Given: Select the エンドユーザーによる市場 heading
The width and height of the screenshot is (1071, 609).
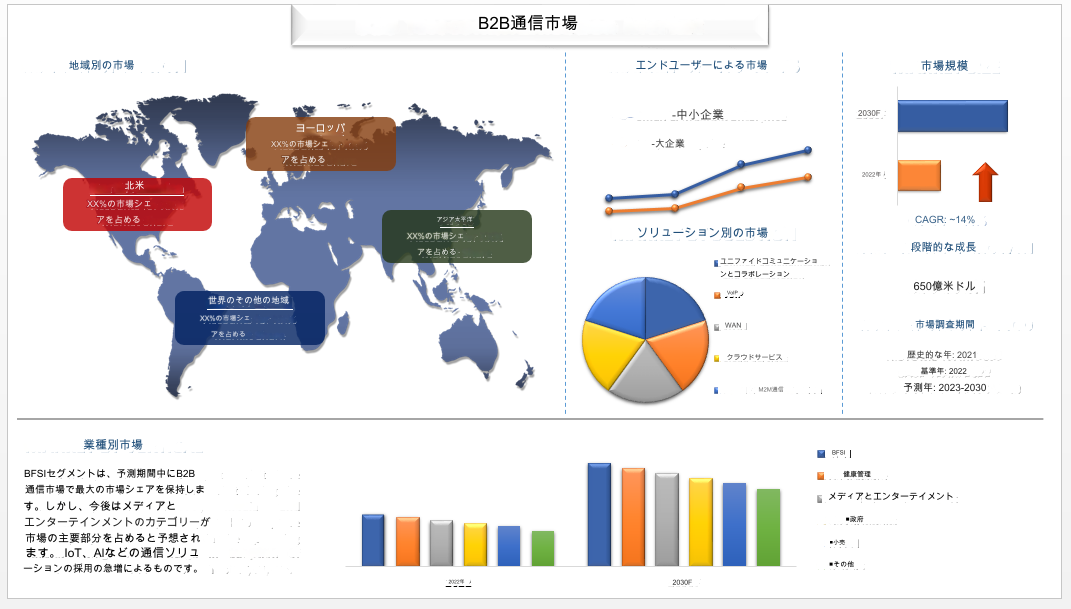Looking at the screenshot, I should [x=701, y=65].
